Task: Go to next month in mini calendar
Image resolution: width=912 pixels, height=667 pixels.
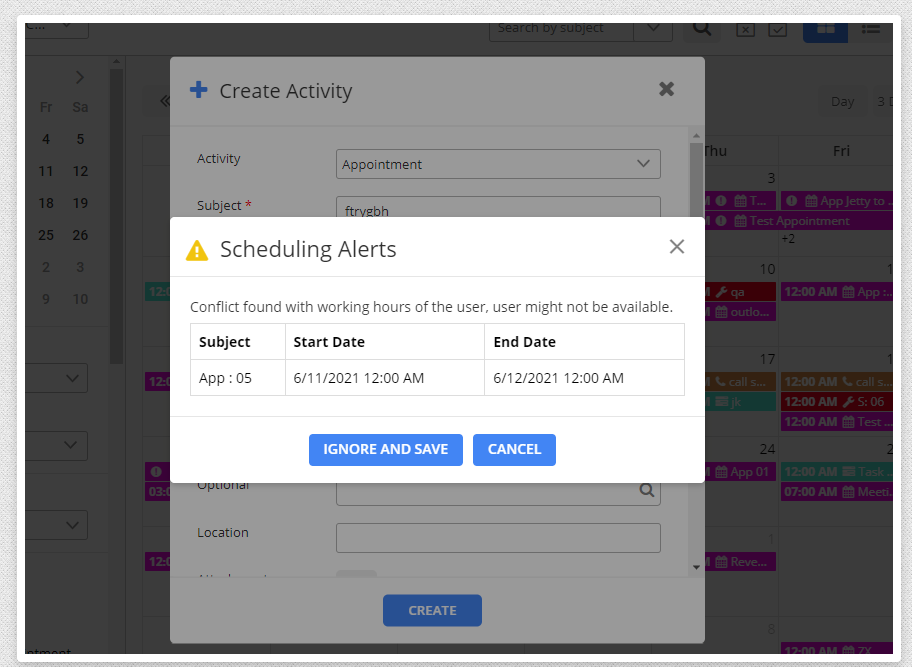Action: 80,77
